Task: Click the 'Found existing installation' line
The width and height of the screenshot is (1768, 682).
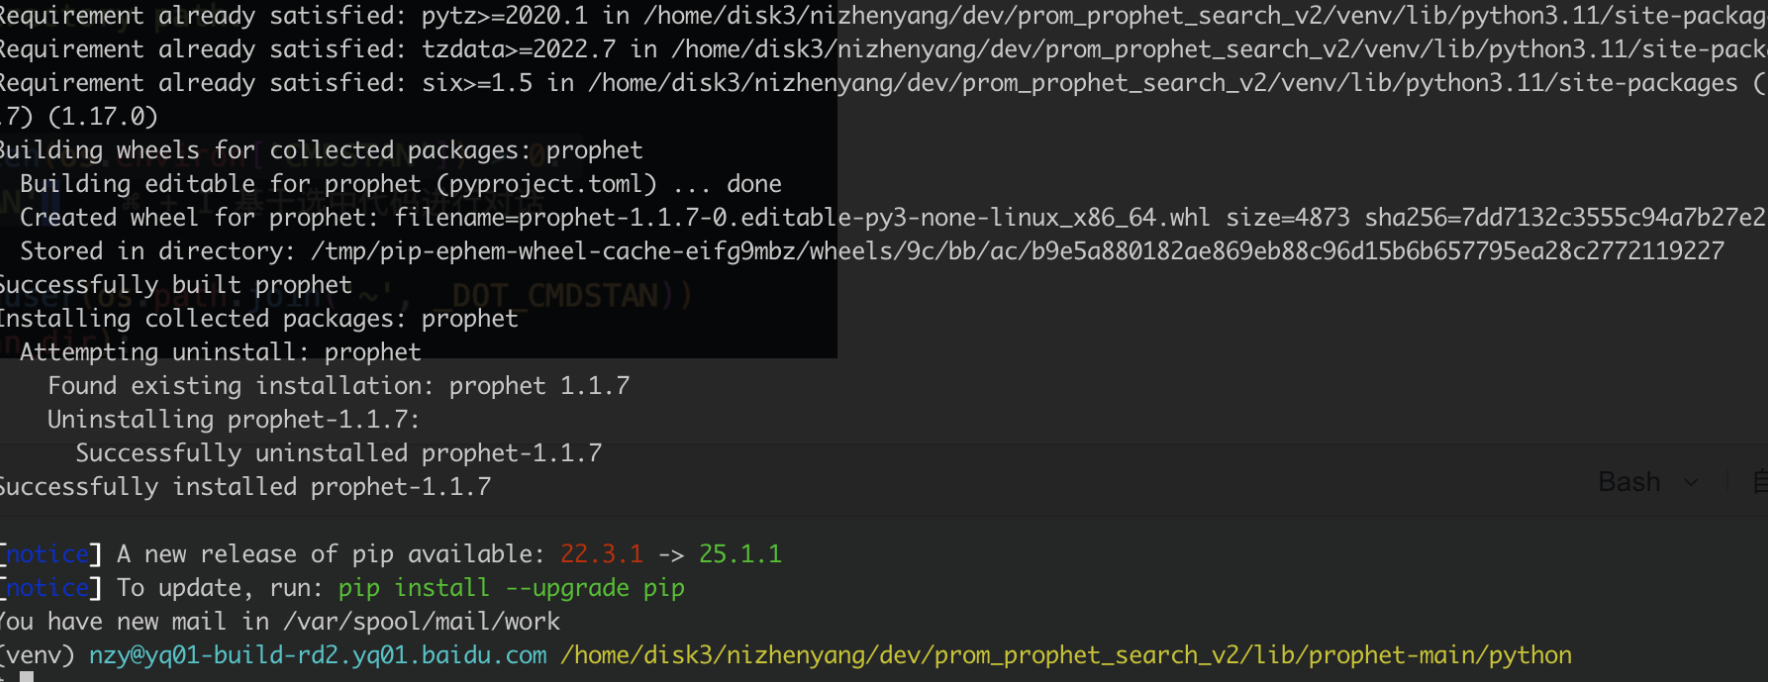Action: [x=338, y=386]
